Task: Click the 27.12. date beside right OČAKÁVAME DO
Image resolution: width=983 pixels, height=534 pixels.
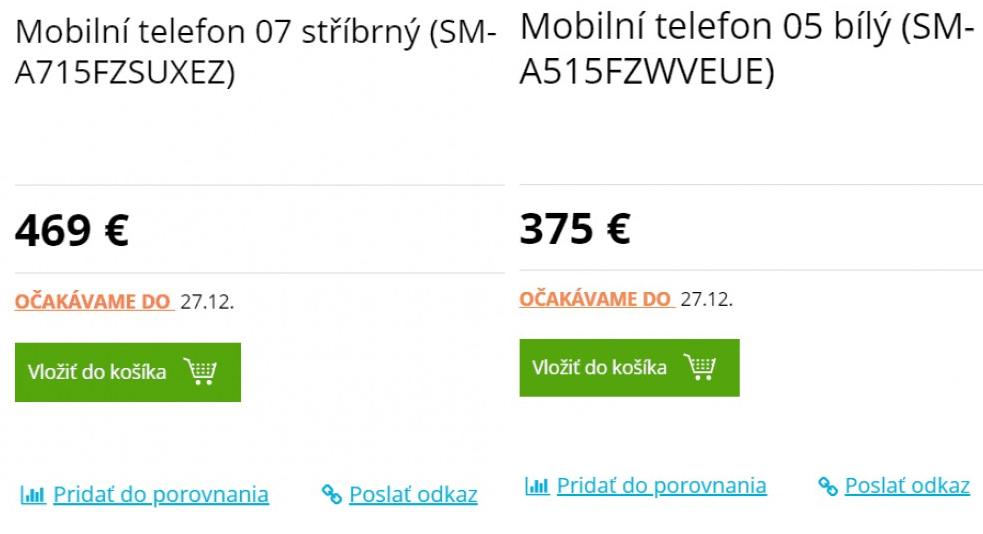Action: [x=707, y=300]
